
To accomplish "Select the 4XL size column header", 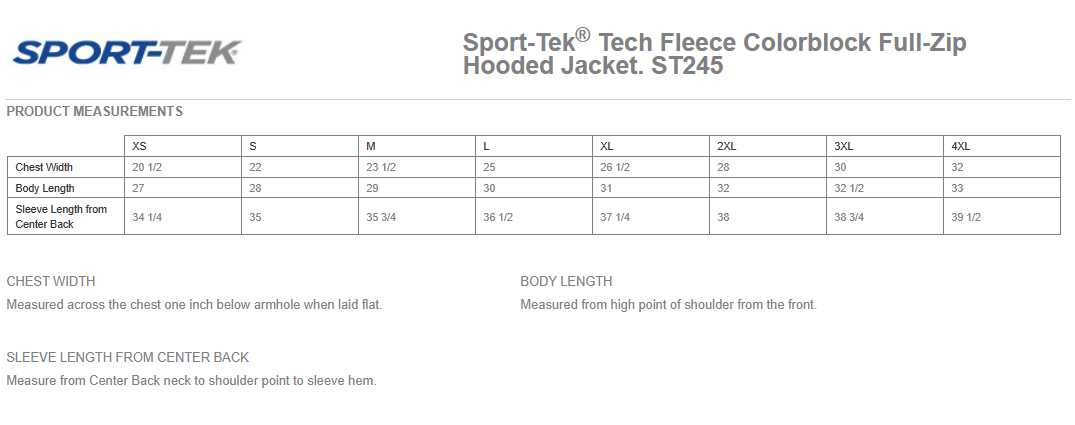I will coord(962,146).
